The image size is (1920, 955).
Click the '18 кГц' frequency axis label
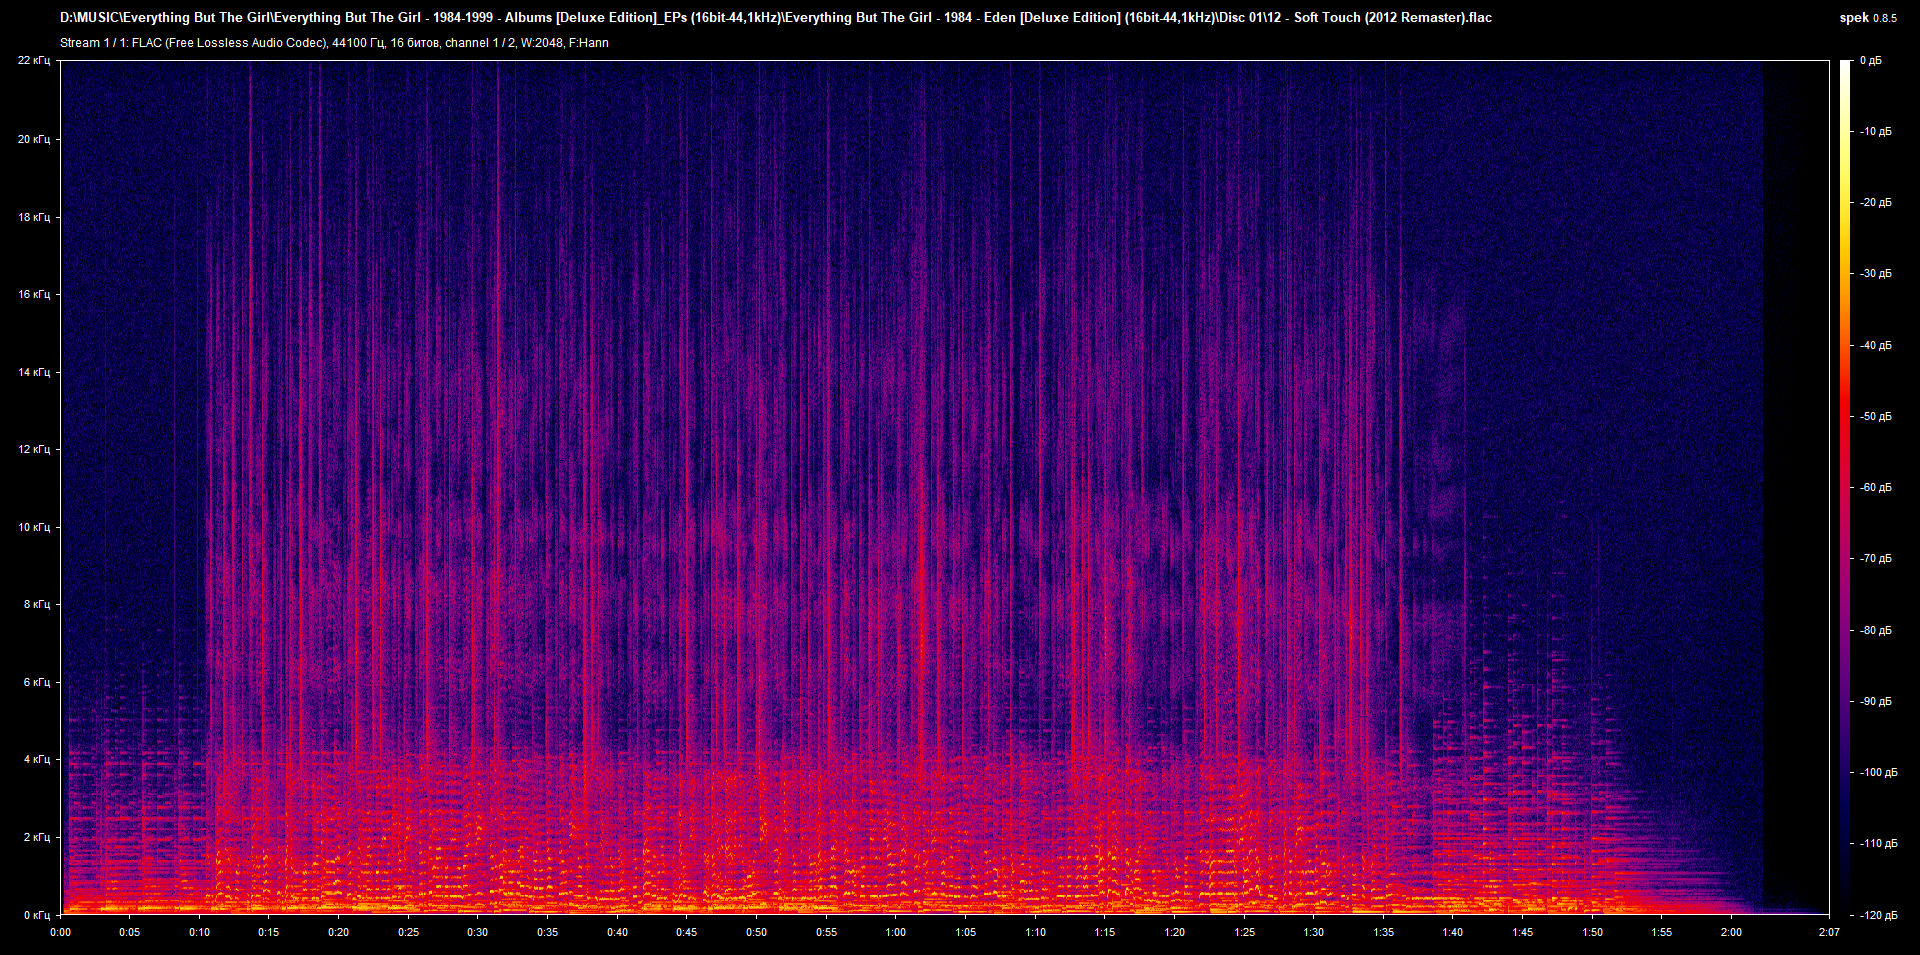tap(34, 217)
